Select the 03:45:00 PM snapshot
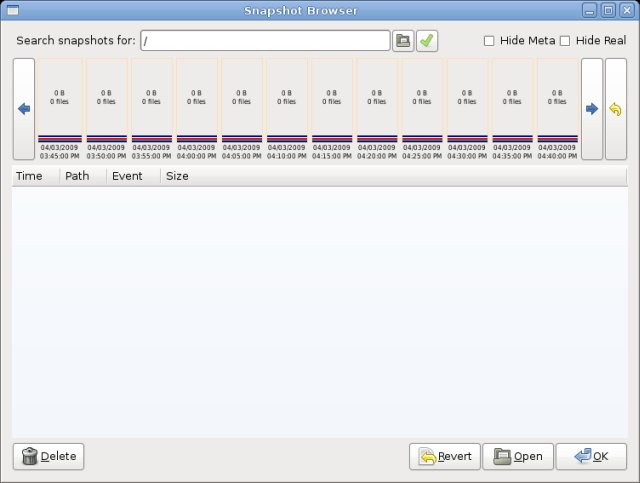This screenshot has height=483, width=640. (x=60, y=109)
